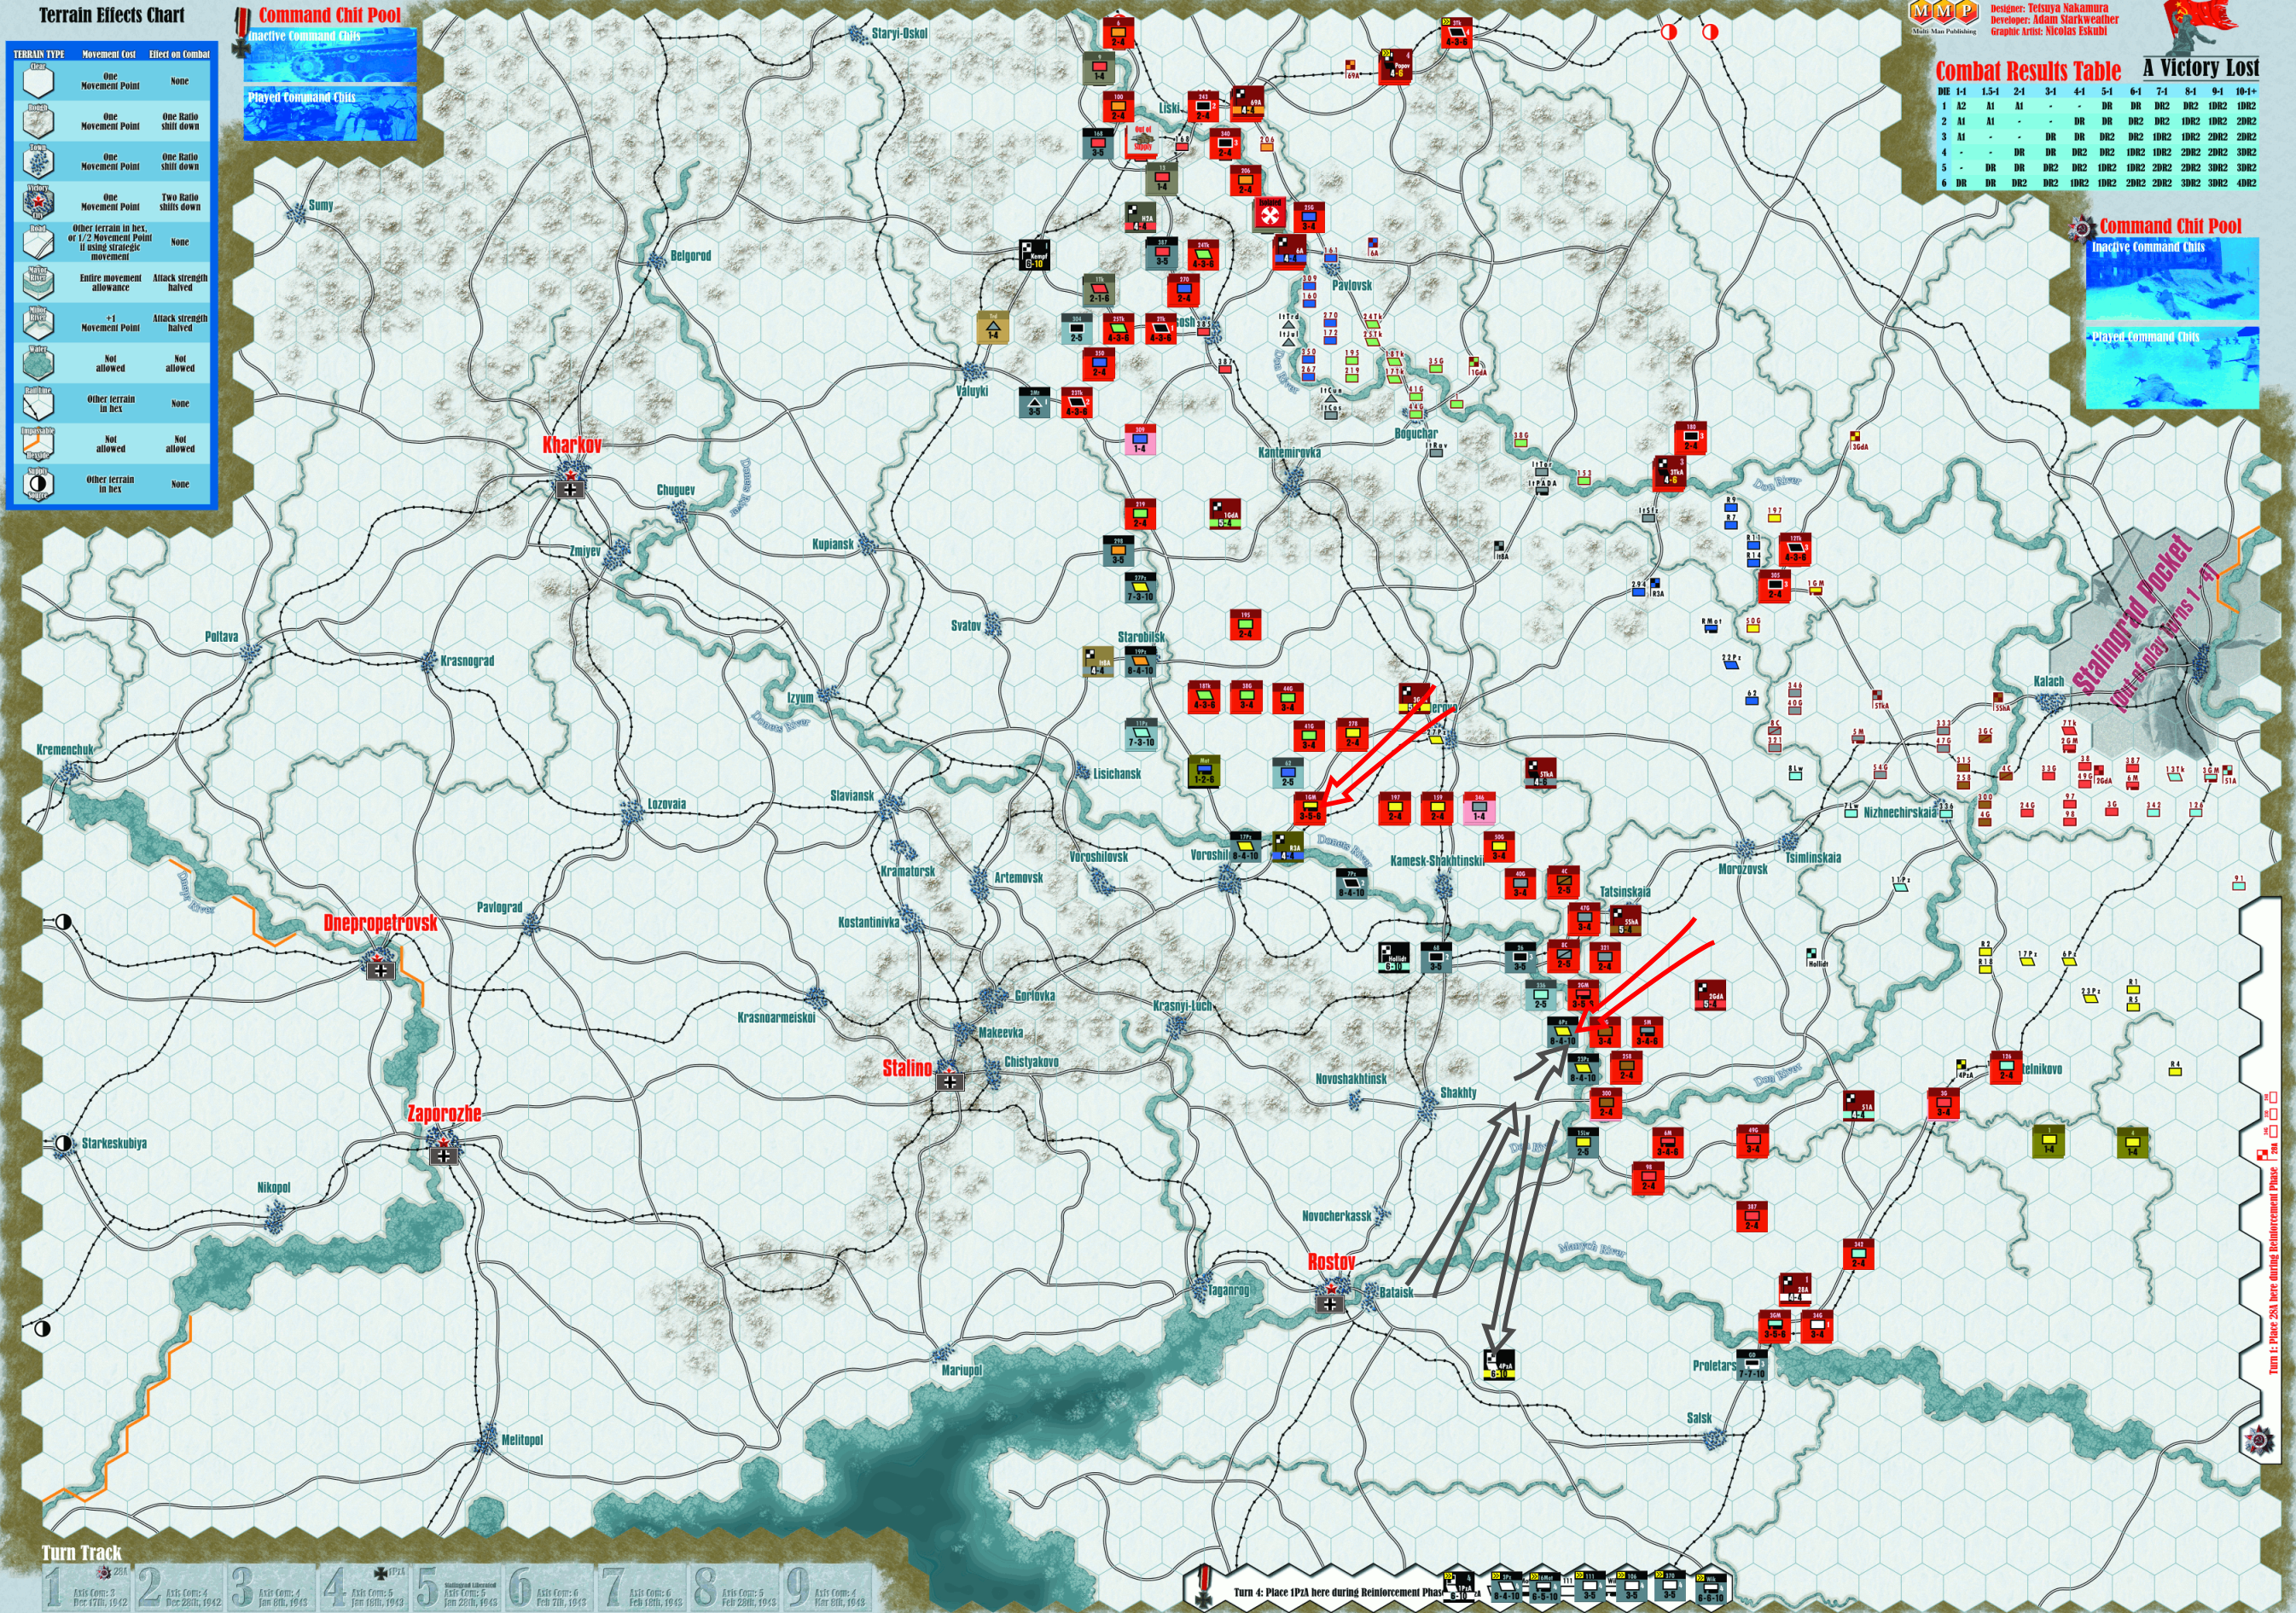Select the 7Pz 8-4-10 panzer counter
Viewport: 2296px width, 1613px height.
[x=1351, y=884]
